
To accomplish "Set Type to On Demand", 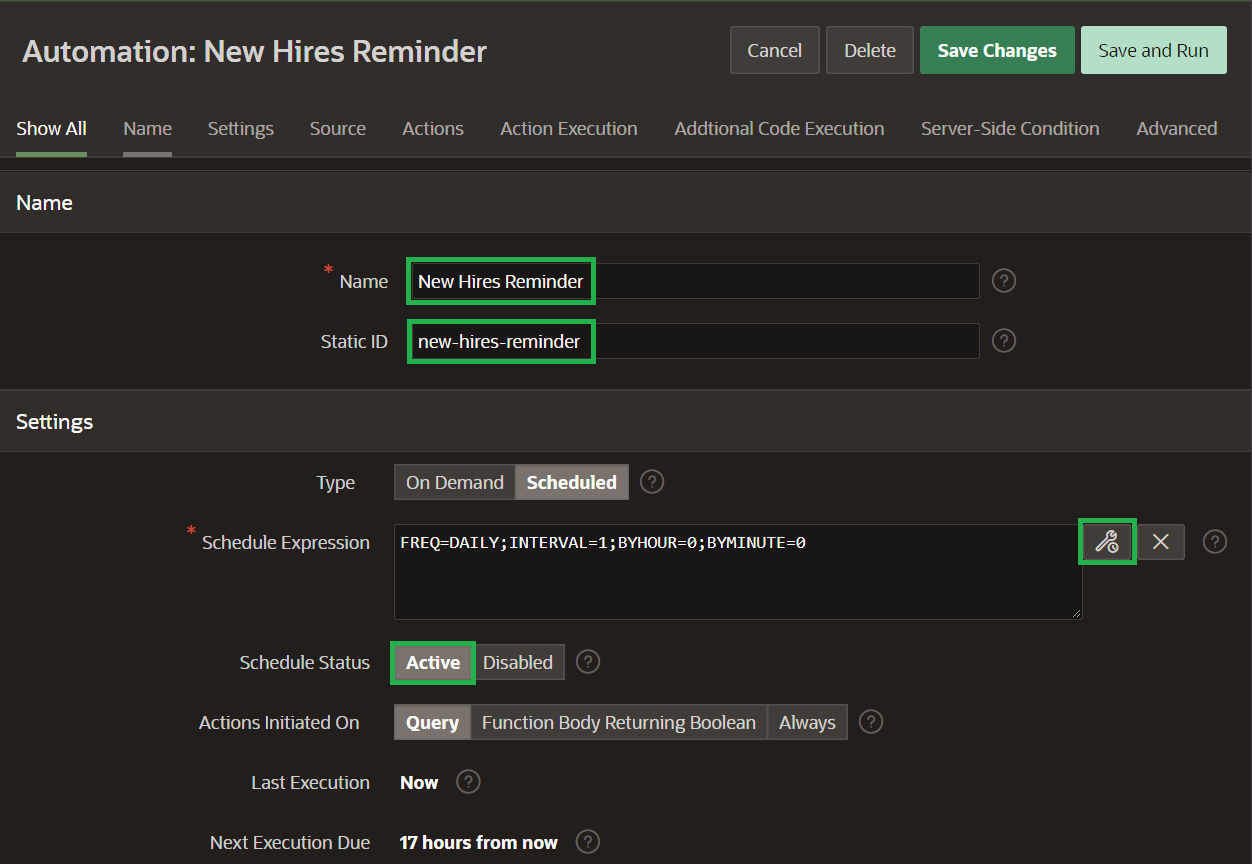I will [x=454, y=482].
